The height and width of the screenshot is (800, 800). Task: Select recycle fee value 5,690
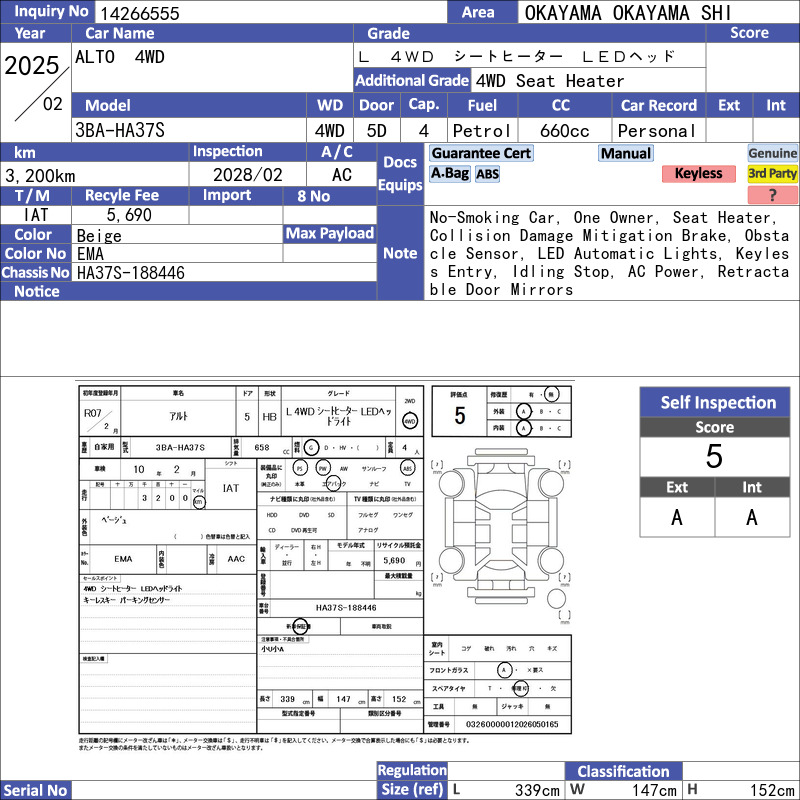tap(129, 215)
